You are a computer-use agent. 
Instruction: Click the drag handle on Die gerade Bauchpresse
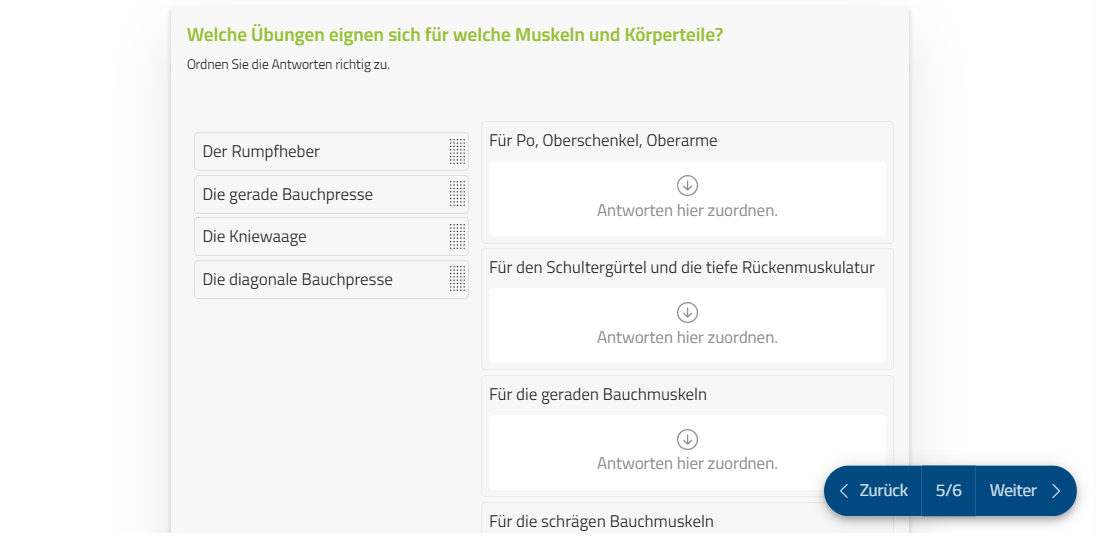click(457, 194)
